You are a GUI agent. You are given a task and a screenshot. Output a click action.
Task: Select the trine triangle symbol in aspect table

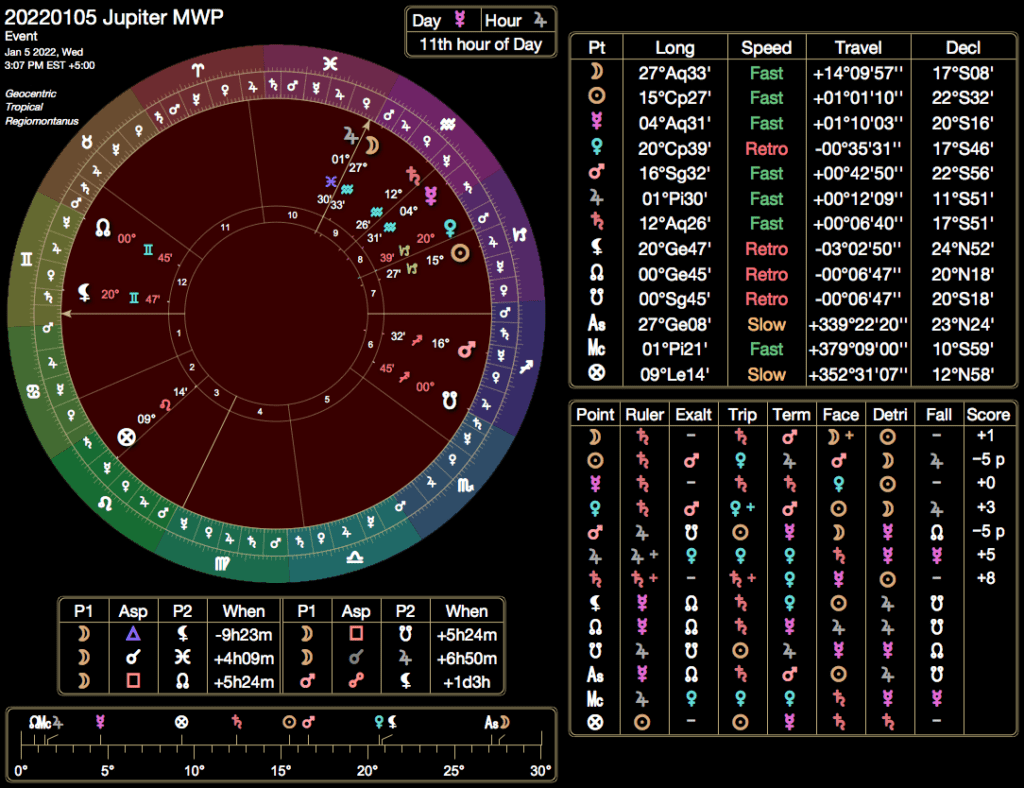pyautogui.click(x=132, y=633)
